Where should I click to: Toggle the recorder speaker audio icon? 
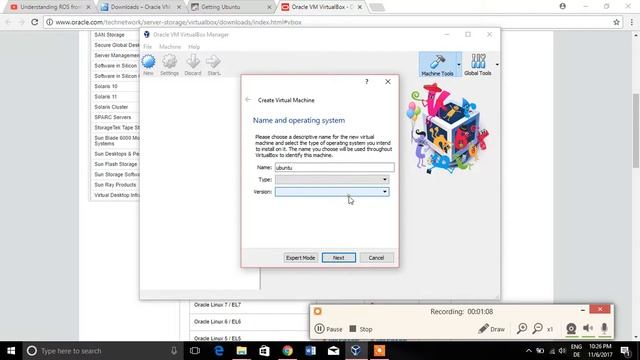pos(588,328)
